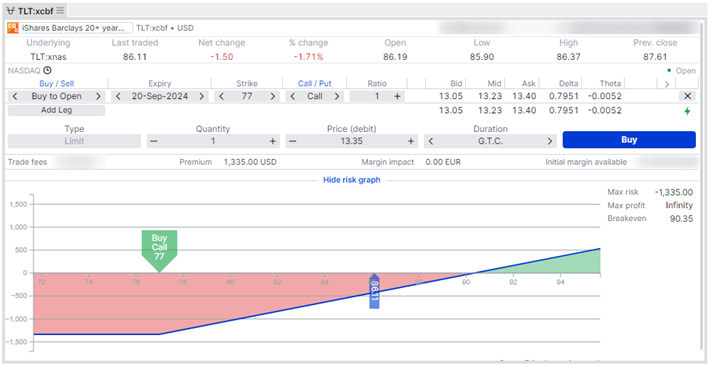Select next Strike after 77
The width and height of the screenshot is (708, 365).
[273, 96]
